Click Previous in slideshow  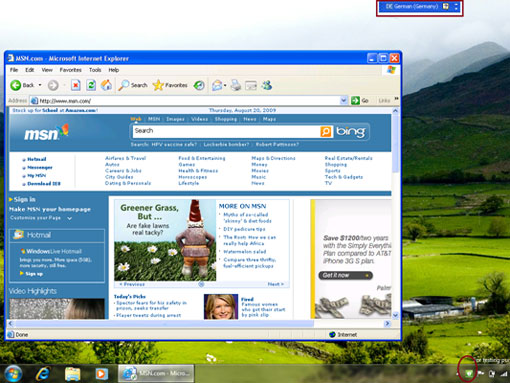(x=132, y=284)
